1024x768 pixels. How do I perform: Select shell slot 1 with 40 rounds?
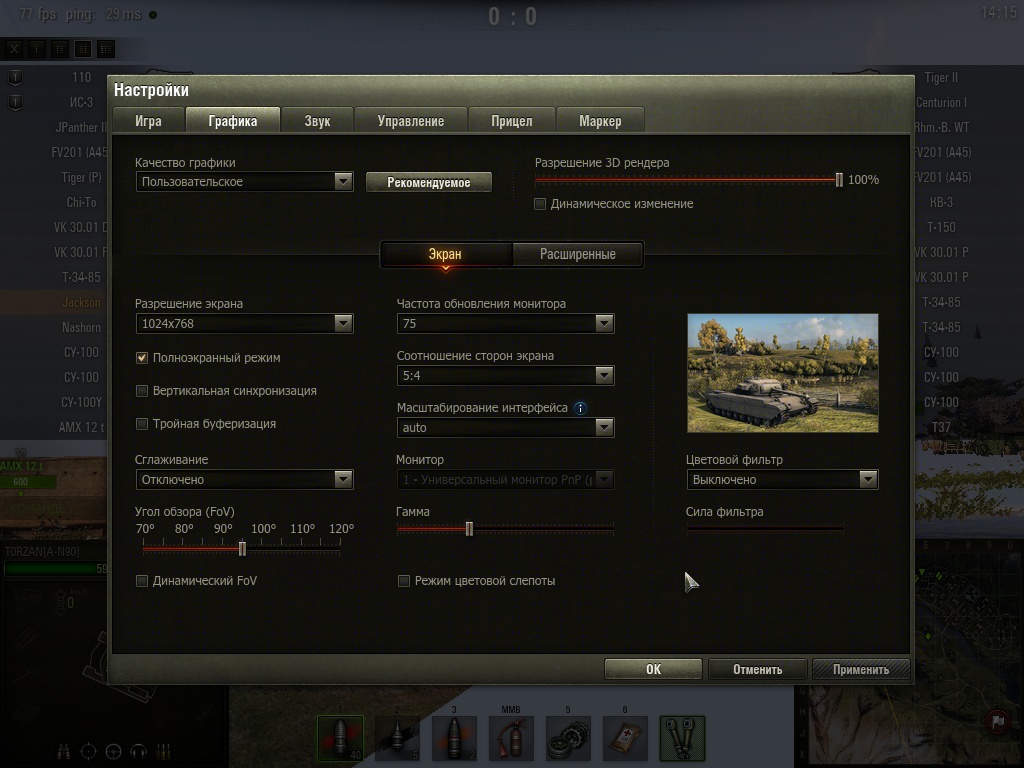click(340, 739)
